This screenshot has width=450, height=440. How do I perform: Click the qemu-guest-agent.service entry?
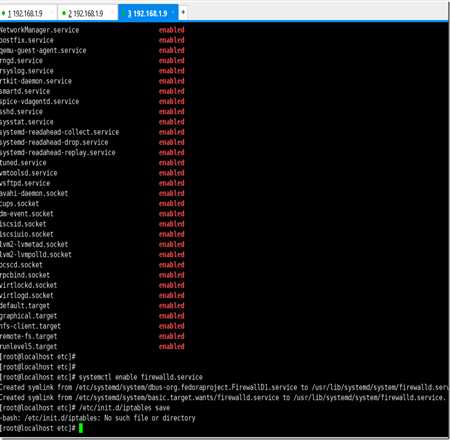(43, 50)
